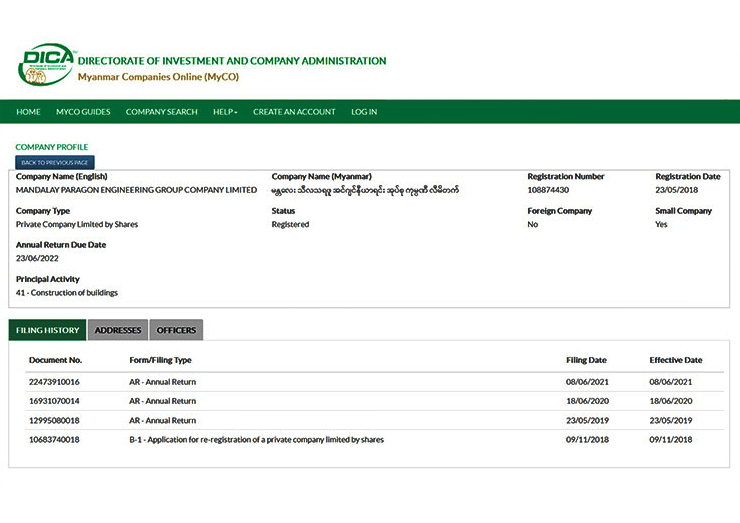
Task: Click the Registered status value
Action: [290, 225]
